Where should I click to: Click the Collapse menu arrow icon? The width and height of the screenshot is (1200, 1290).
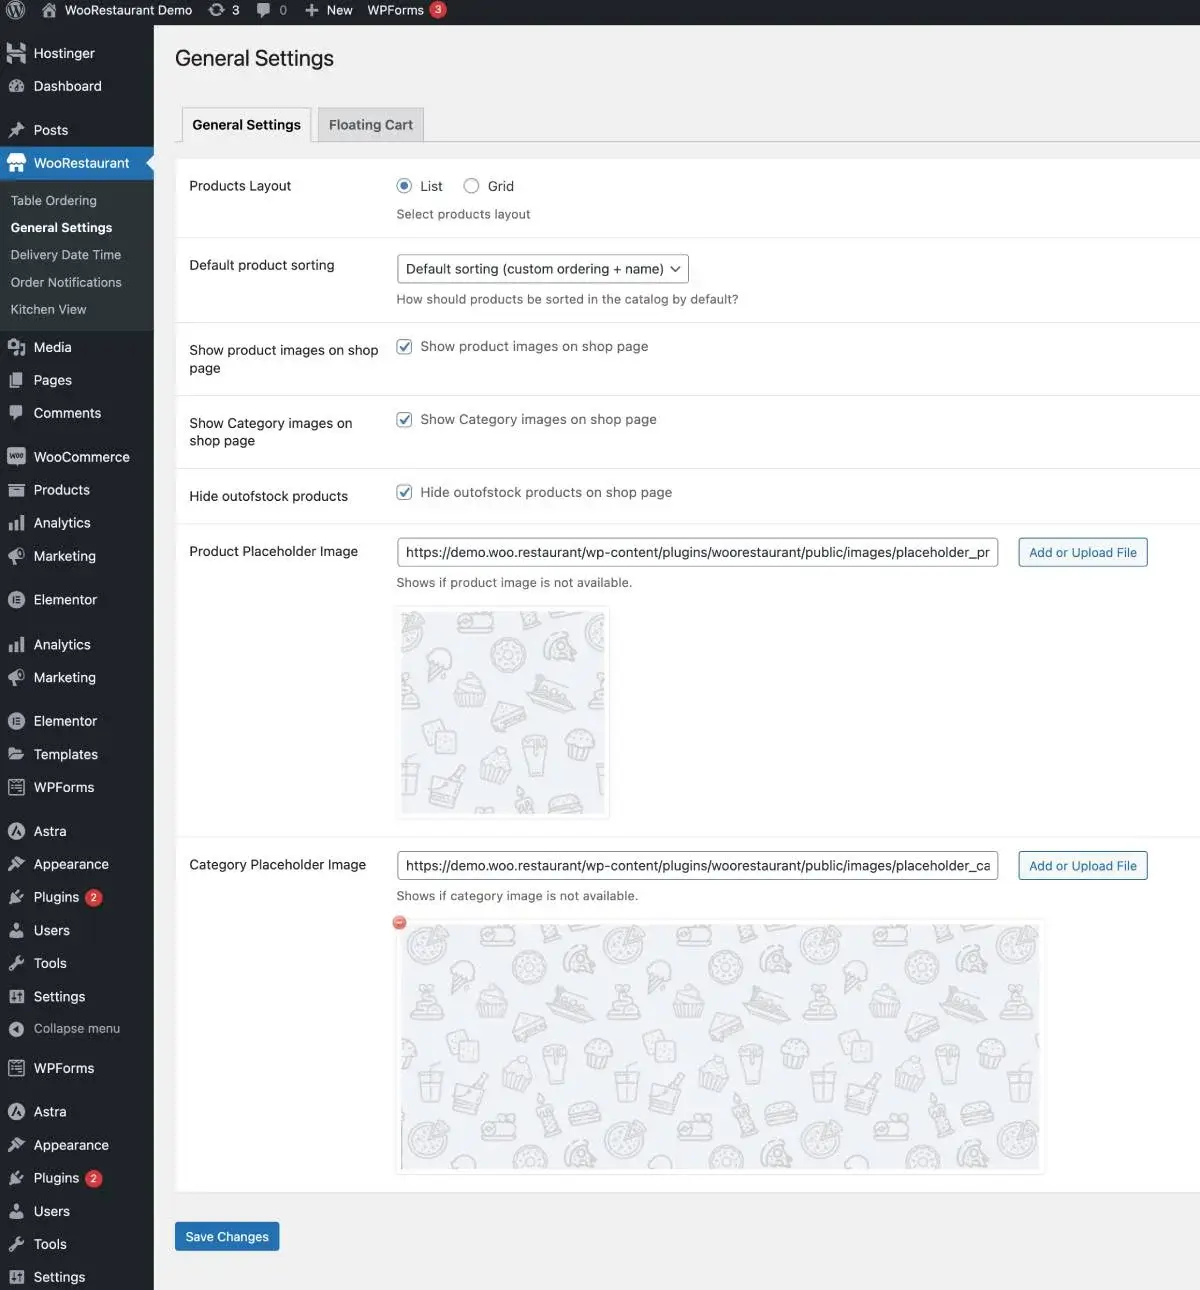pos(16,1029)
